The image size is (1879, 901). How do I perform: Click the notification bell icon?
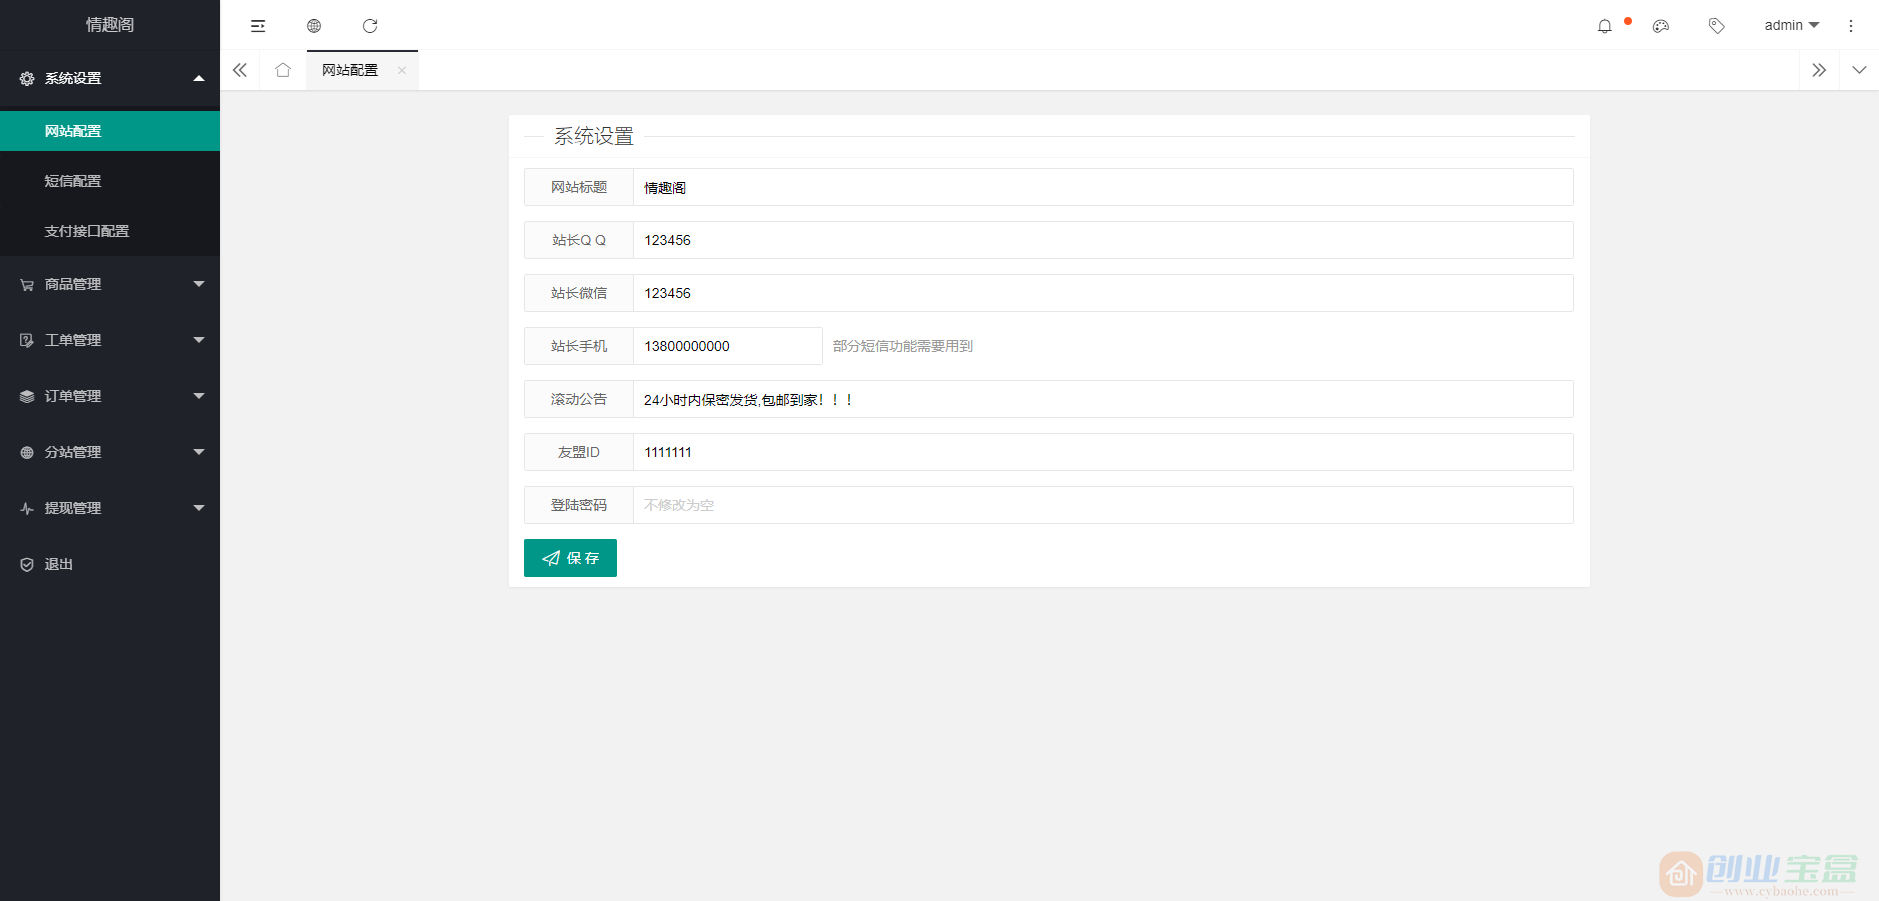[x=1604, y=25]
